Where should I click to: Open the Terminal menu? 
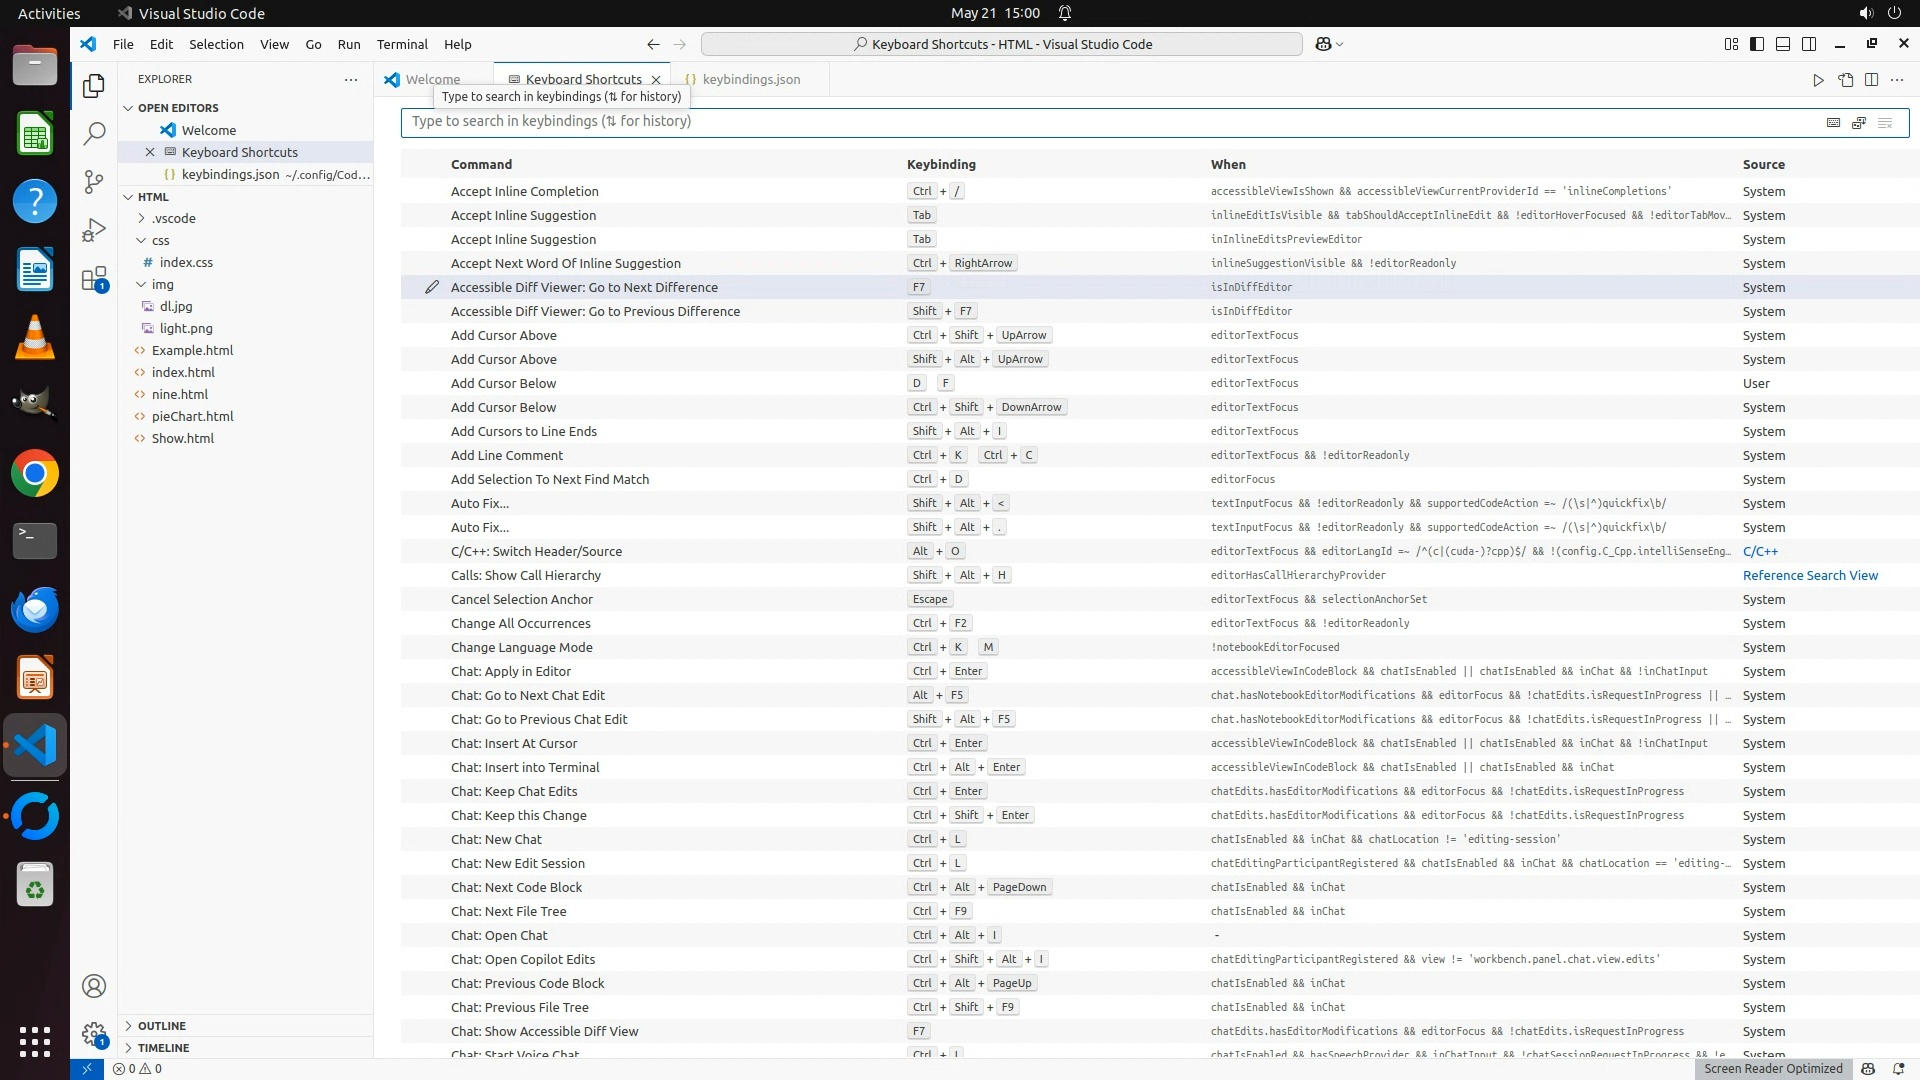coord(401,44)
